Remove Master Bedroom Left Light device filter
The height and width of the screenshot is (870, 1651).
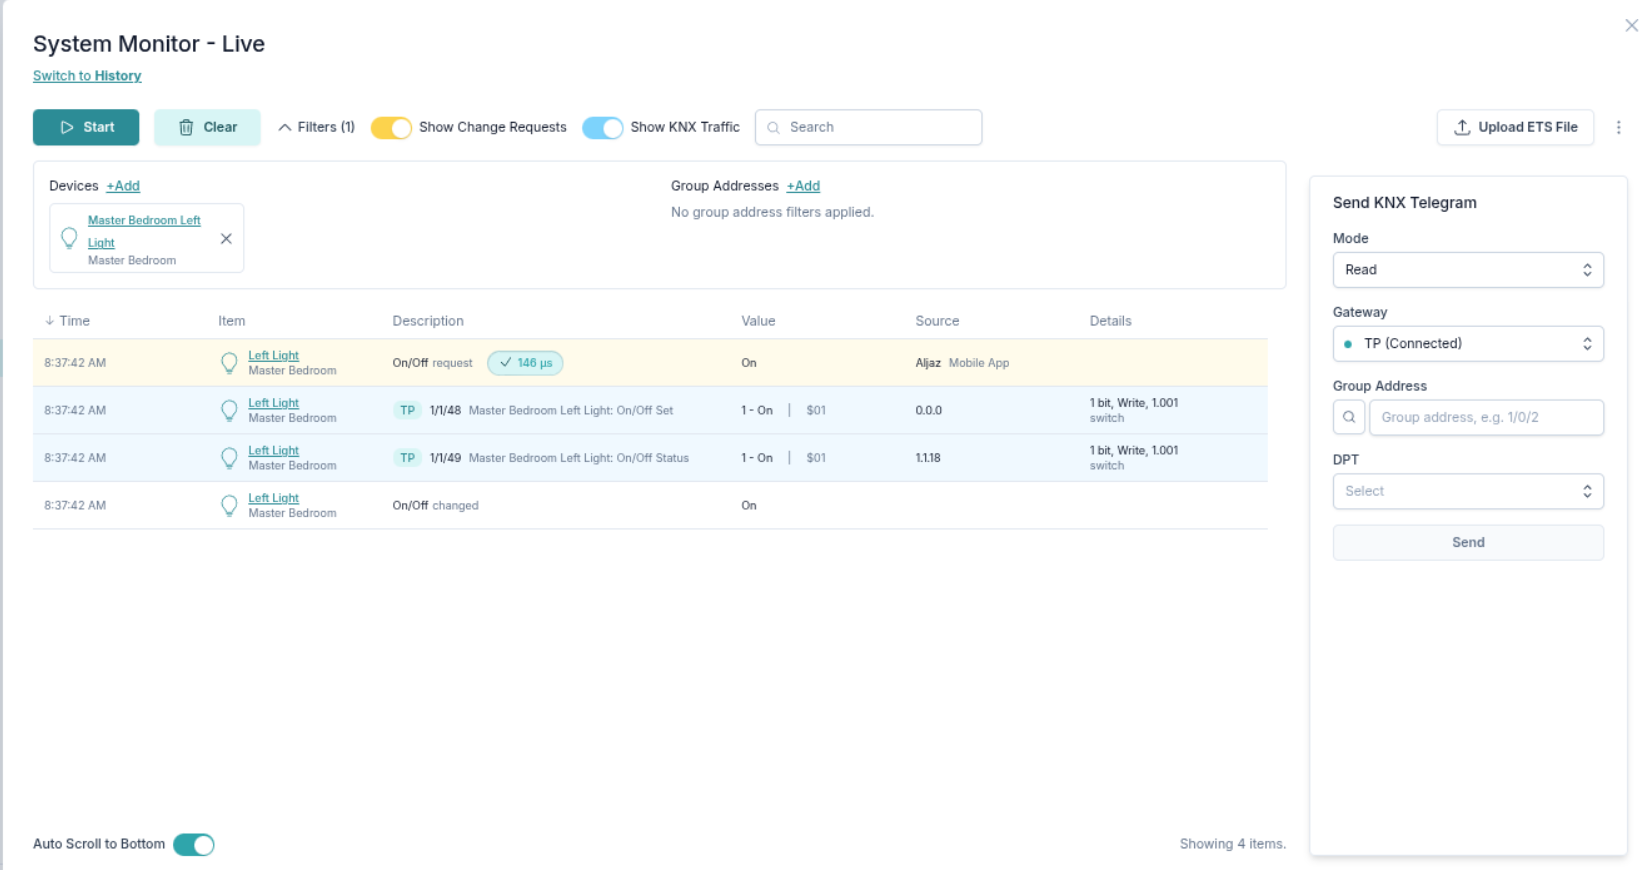tap(226, 239)
